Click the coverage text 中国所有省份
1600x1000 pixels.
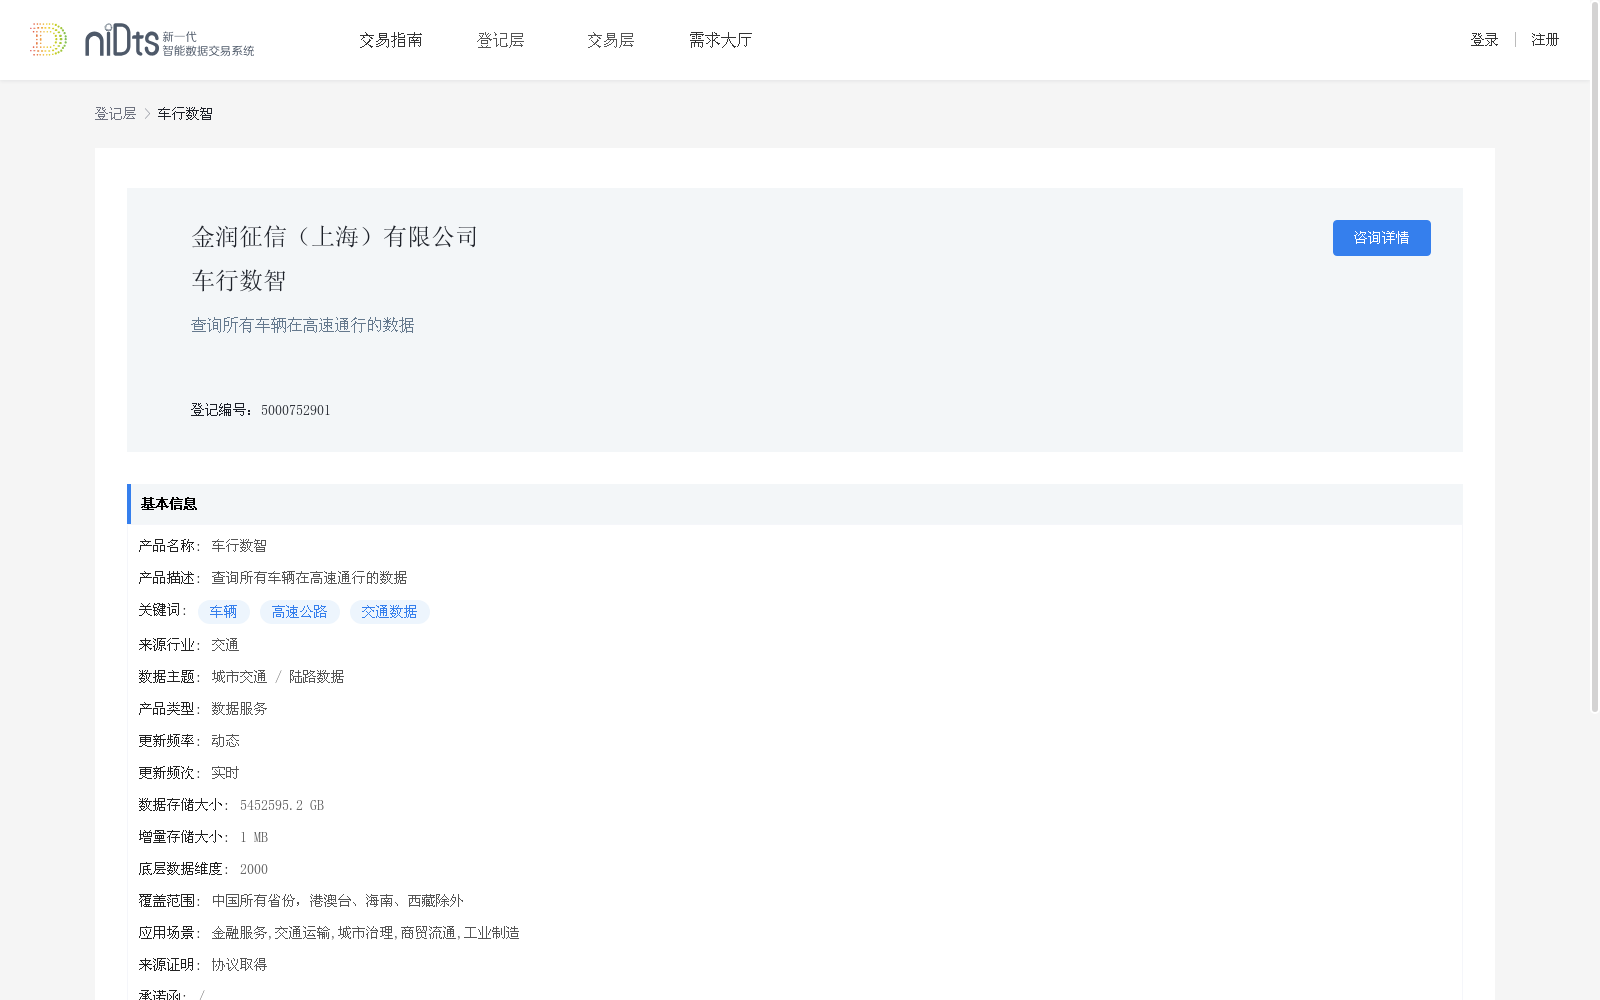tap(254, 901)
